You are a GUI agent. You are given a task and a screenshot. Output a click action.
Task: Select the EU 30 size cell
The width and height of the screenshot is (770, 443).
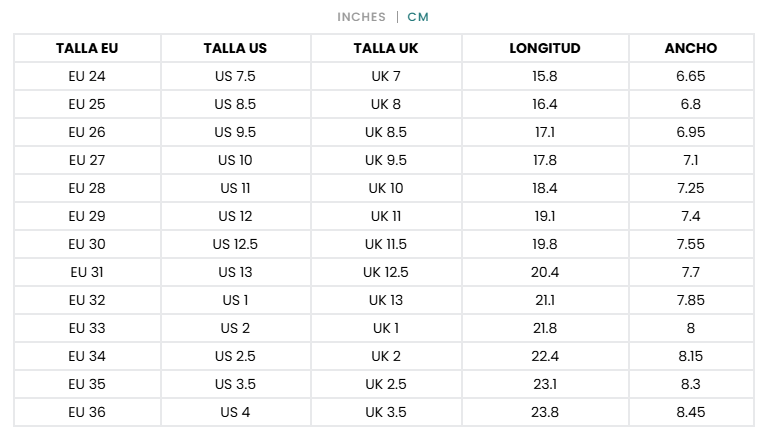point(87,244)
